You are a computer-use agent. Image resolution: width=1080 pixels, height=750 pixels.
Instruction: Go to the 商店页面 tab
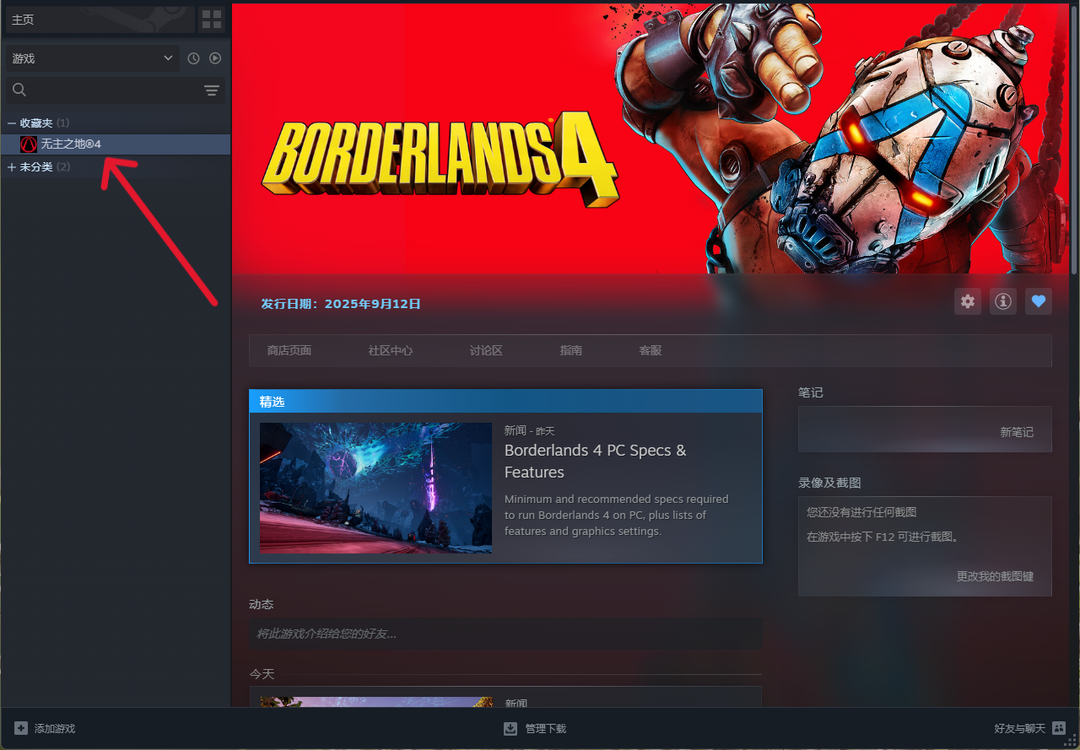coord(289,351)
